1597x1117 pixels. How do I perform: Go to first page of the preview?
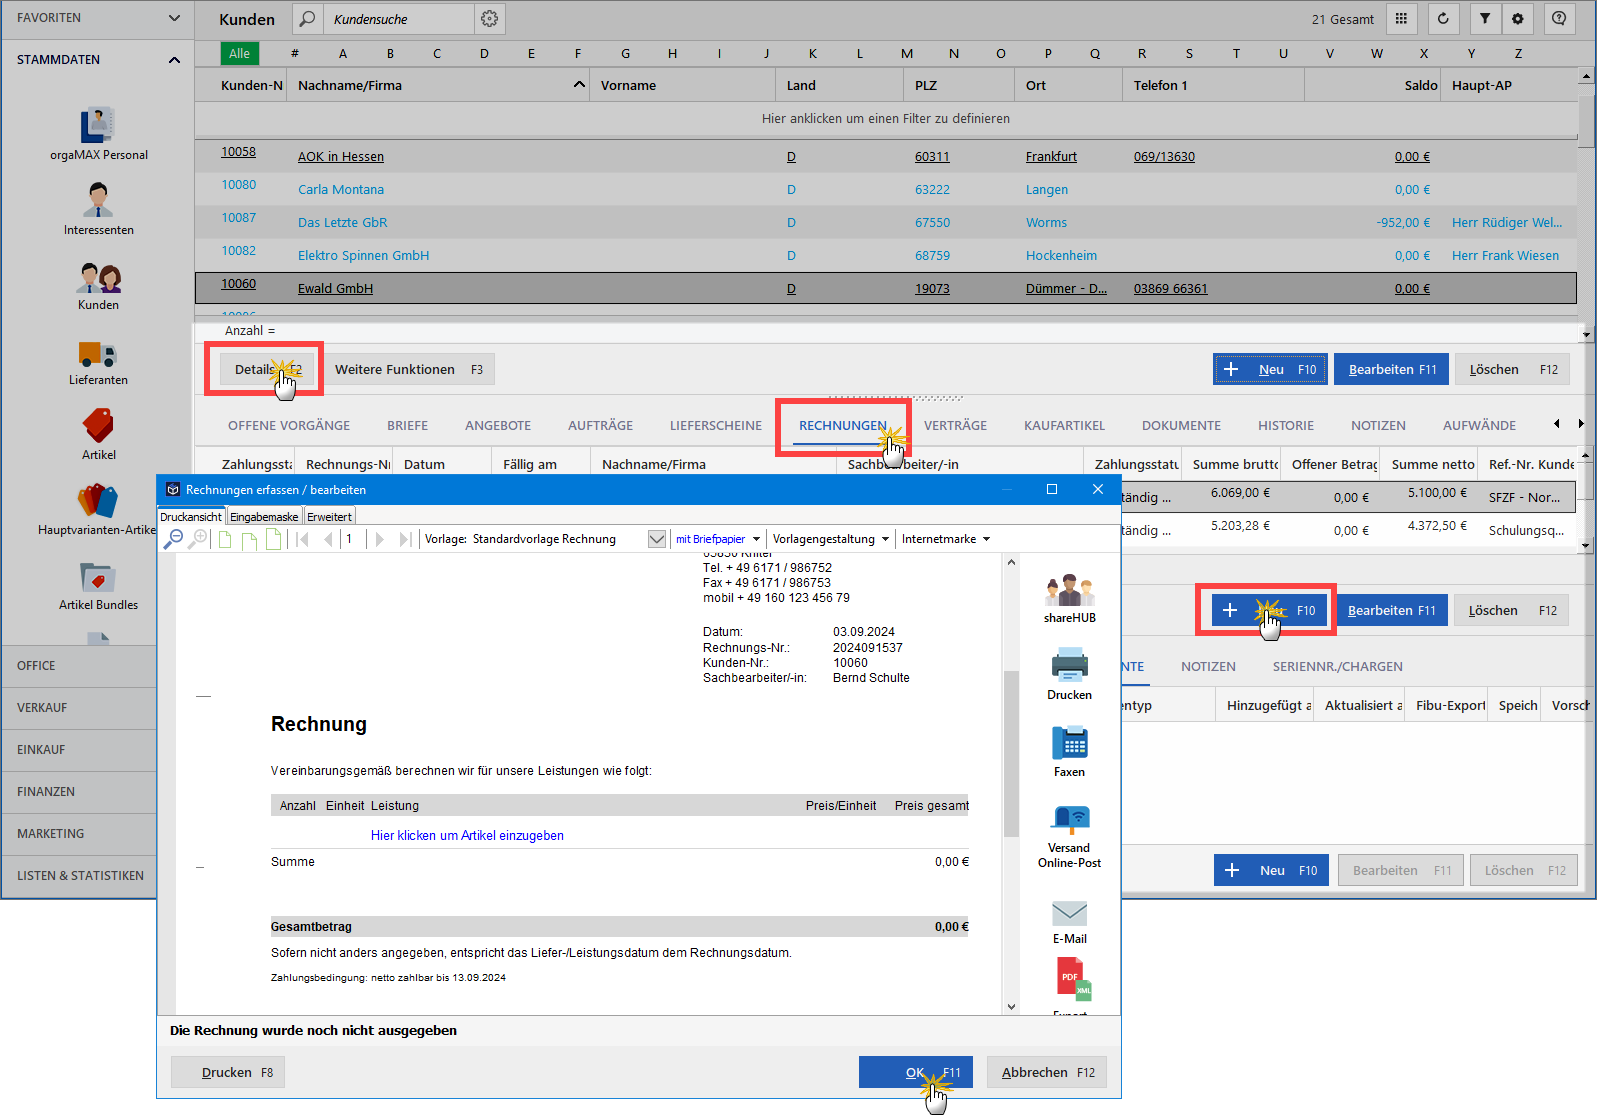click(x=302, y=539)
